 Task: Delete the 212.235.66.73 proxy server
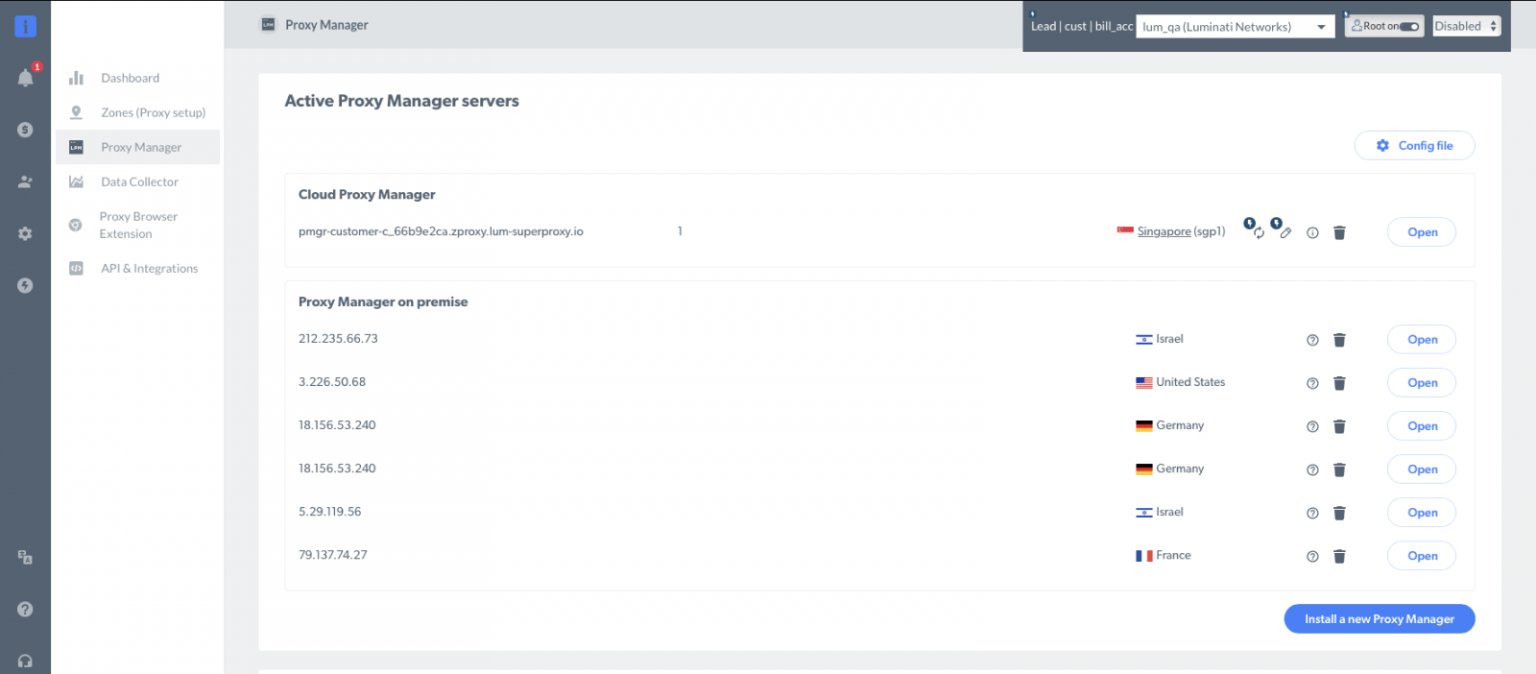1340,340
